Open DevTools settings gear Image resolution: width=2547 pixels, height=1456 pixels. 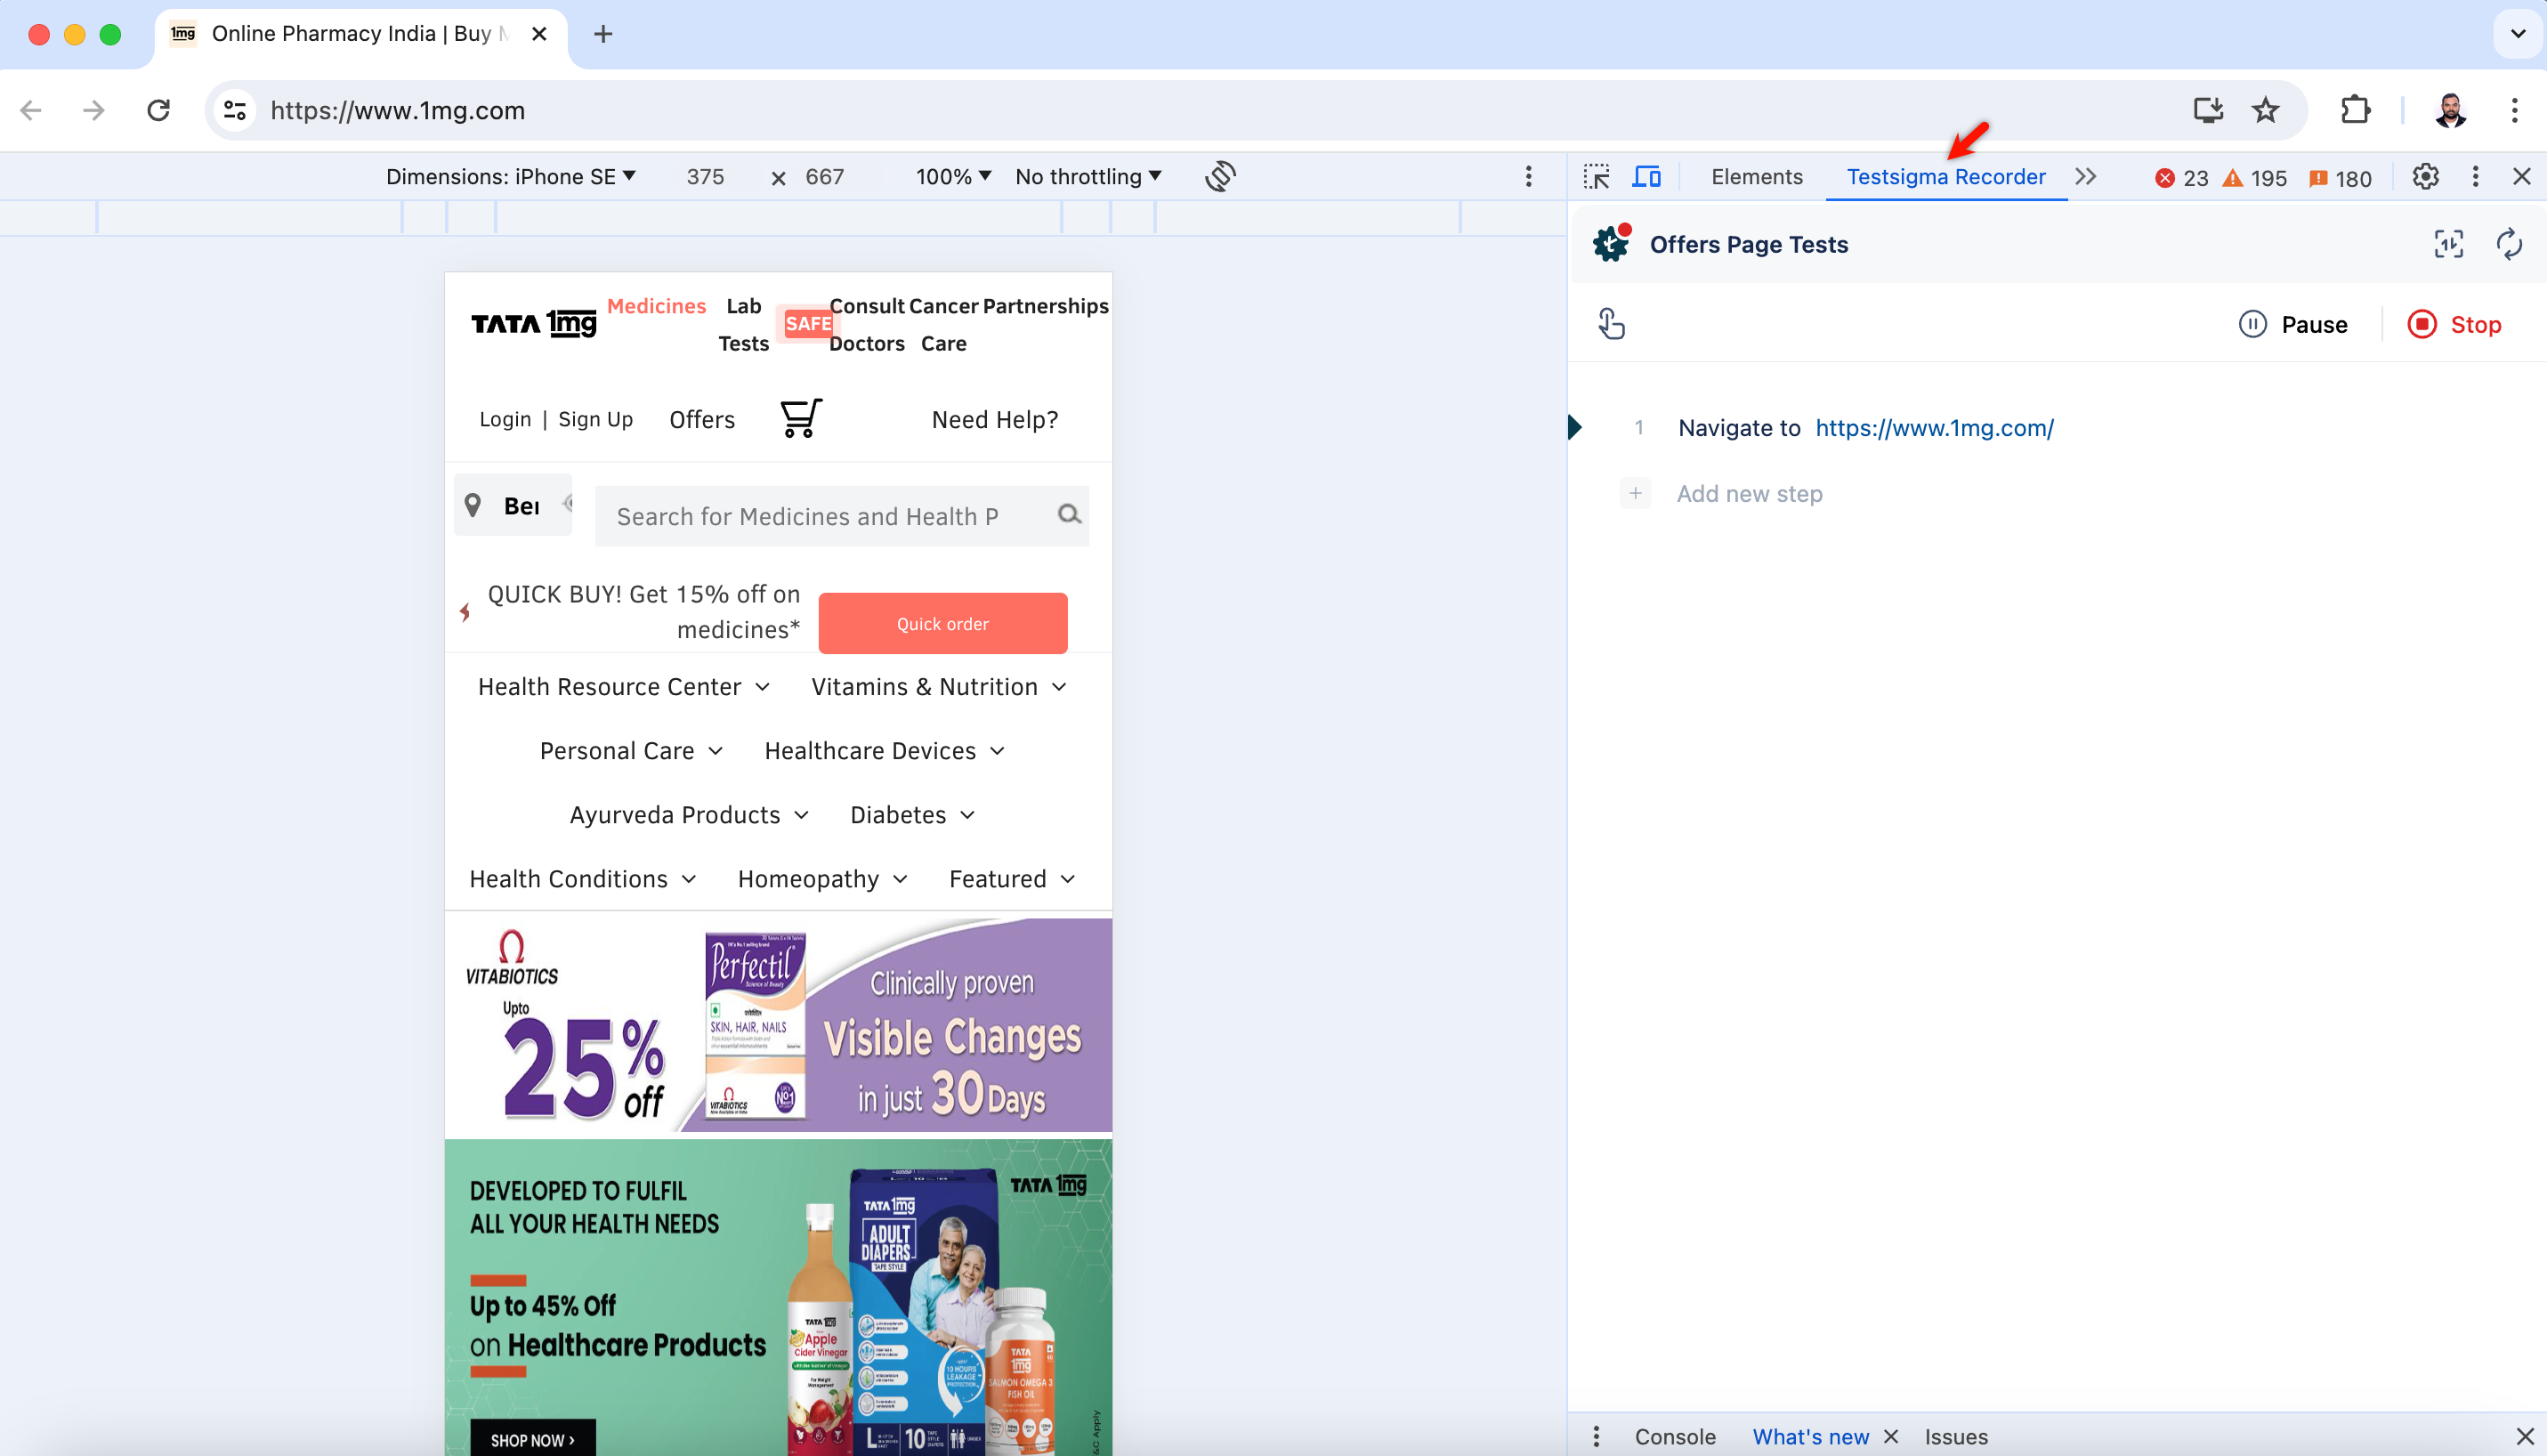tap(2425, 177)
